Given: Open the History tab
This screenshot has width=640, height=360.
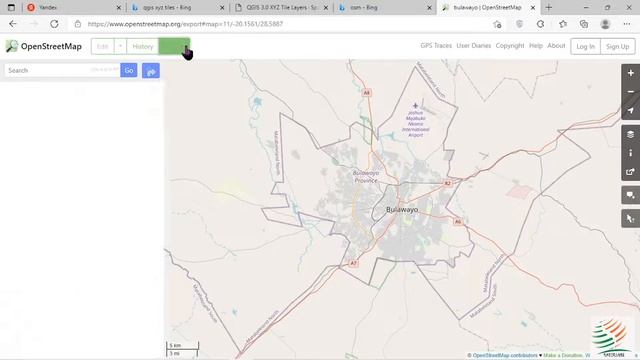Looking at the screenshot, I should (x=143, y=47).
